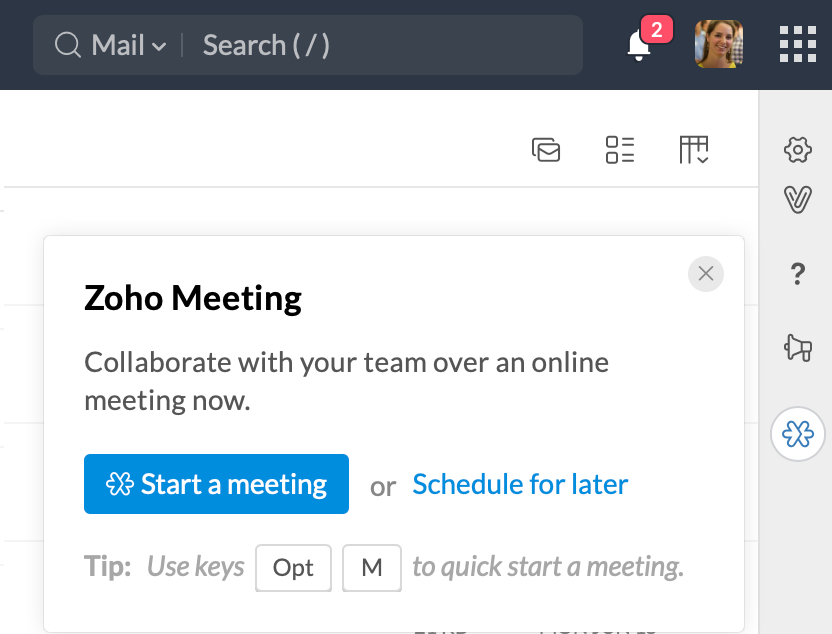Switch to list view layout icon
Image resolution: width=832 pixels, height=634 pixels.
[620, 150]
